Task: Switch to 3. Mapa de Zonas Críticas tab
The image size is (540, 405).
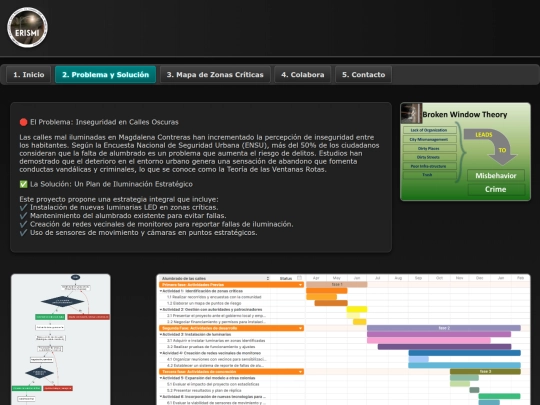Action: (215, 75)
